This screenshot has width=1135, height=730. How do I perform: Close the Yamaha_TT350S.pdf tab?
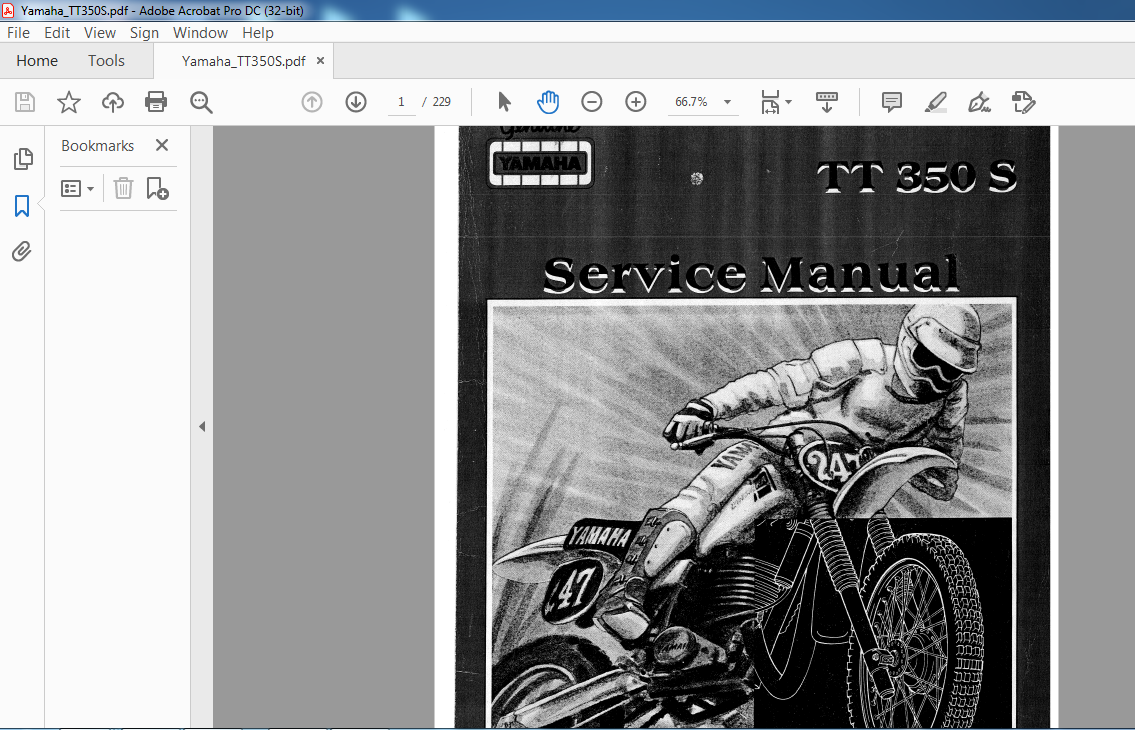[x=320, y=61]
